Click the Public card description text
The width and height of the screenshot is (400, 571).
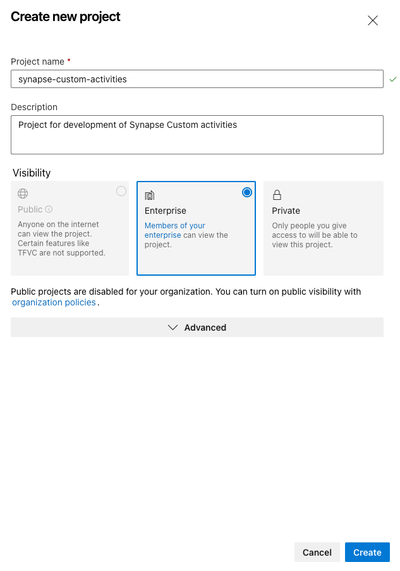coord(61,239)
